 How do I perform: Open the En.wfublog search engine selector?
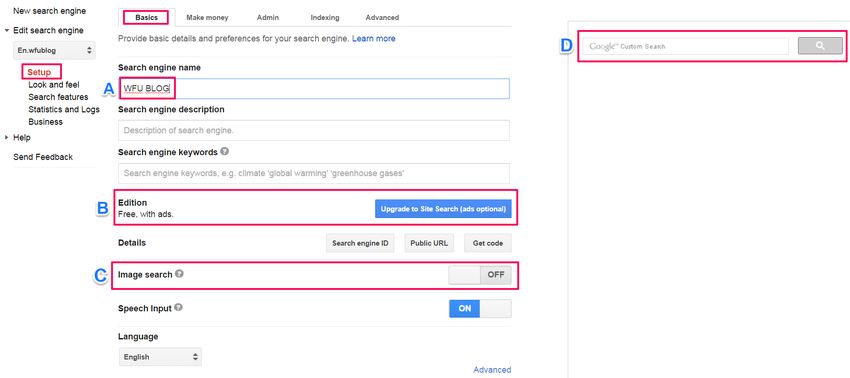point(54,50)
